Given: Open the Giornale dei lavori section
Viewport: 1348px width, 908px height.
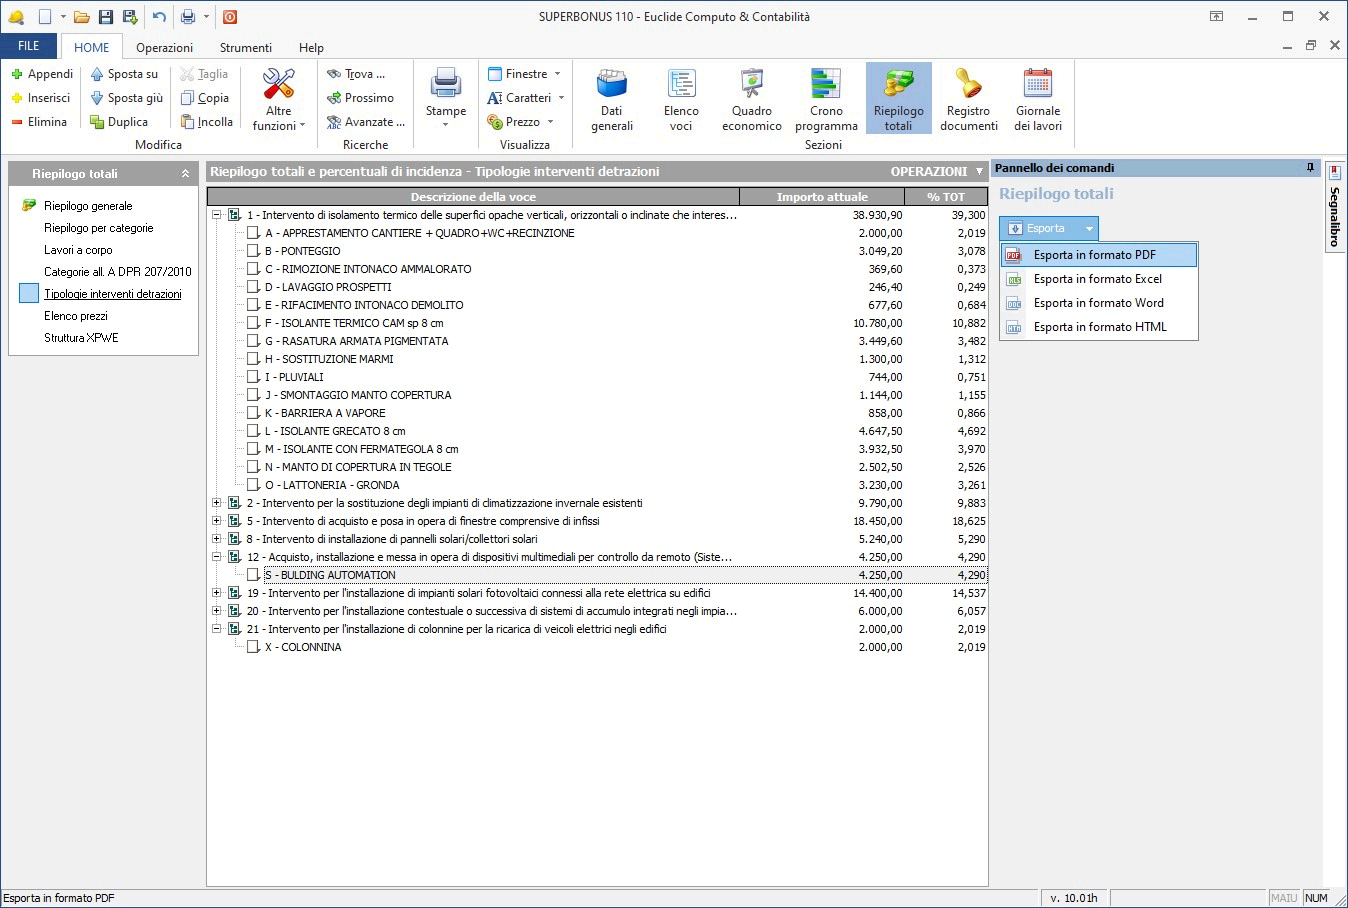Looking at the screenshot, I should tap(1038, 99).
